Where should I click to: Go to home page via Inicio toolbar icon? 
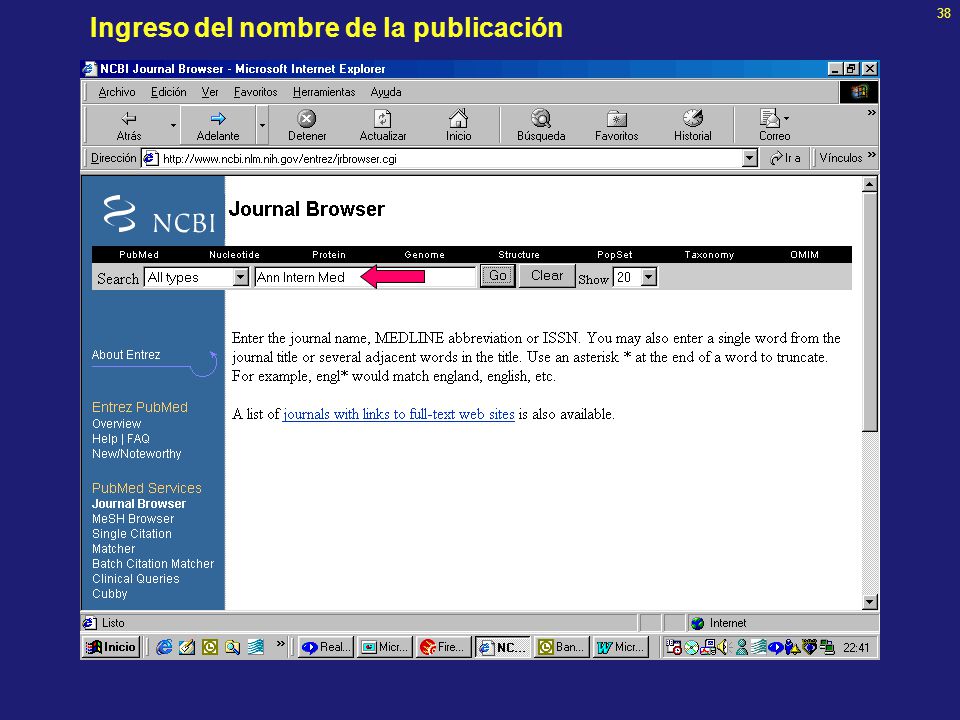459,125
